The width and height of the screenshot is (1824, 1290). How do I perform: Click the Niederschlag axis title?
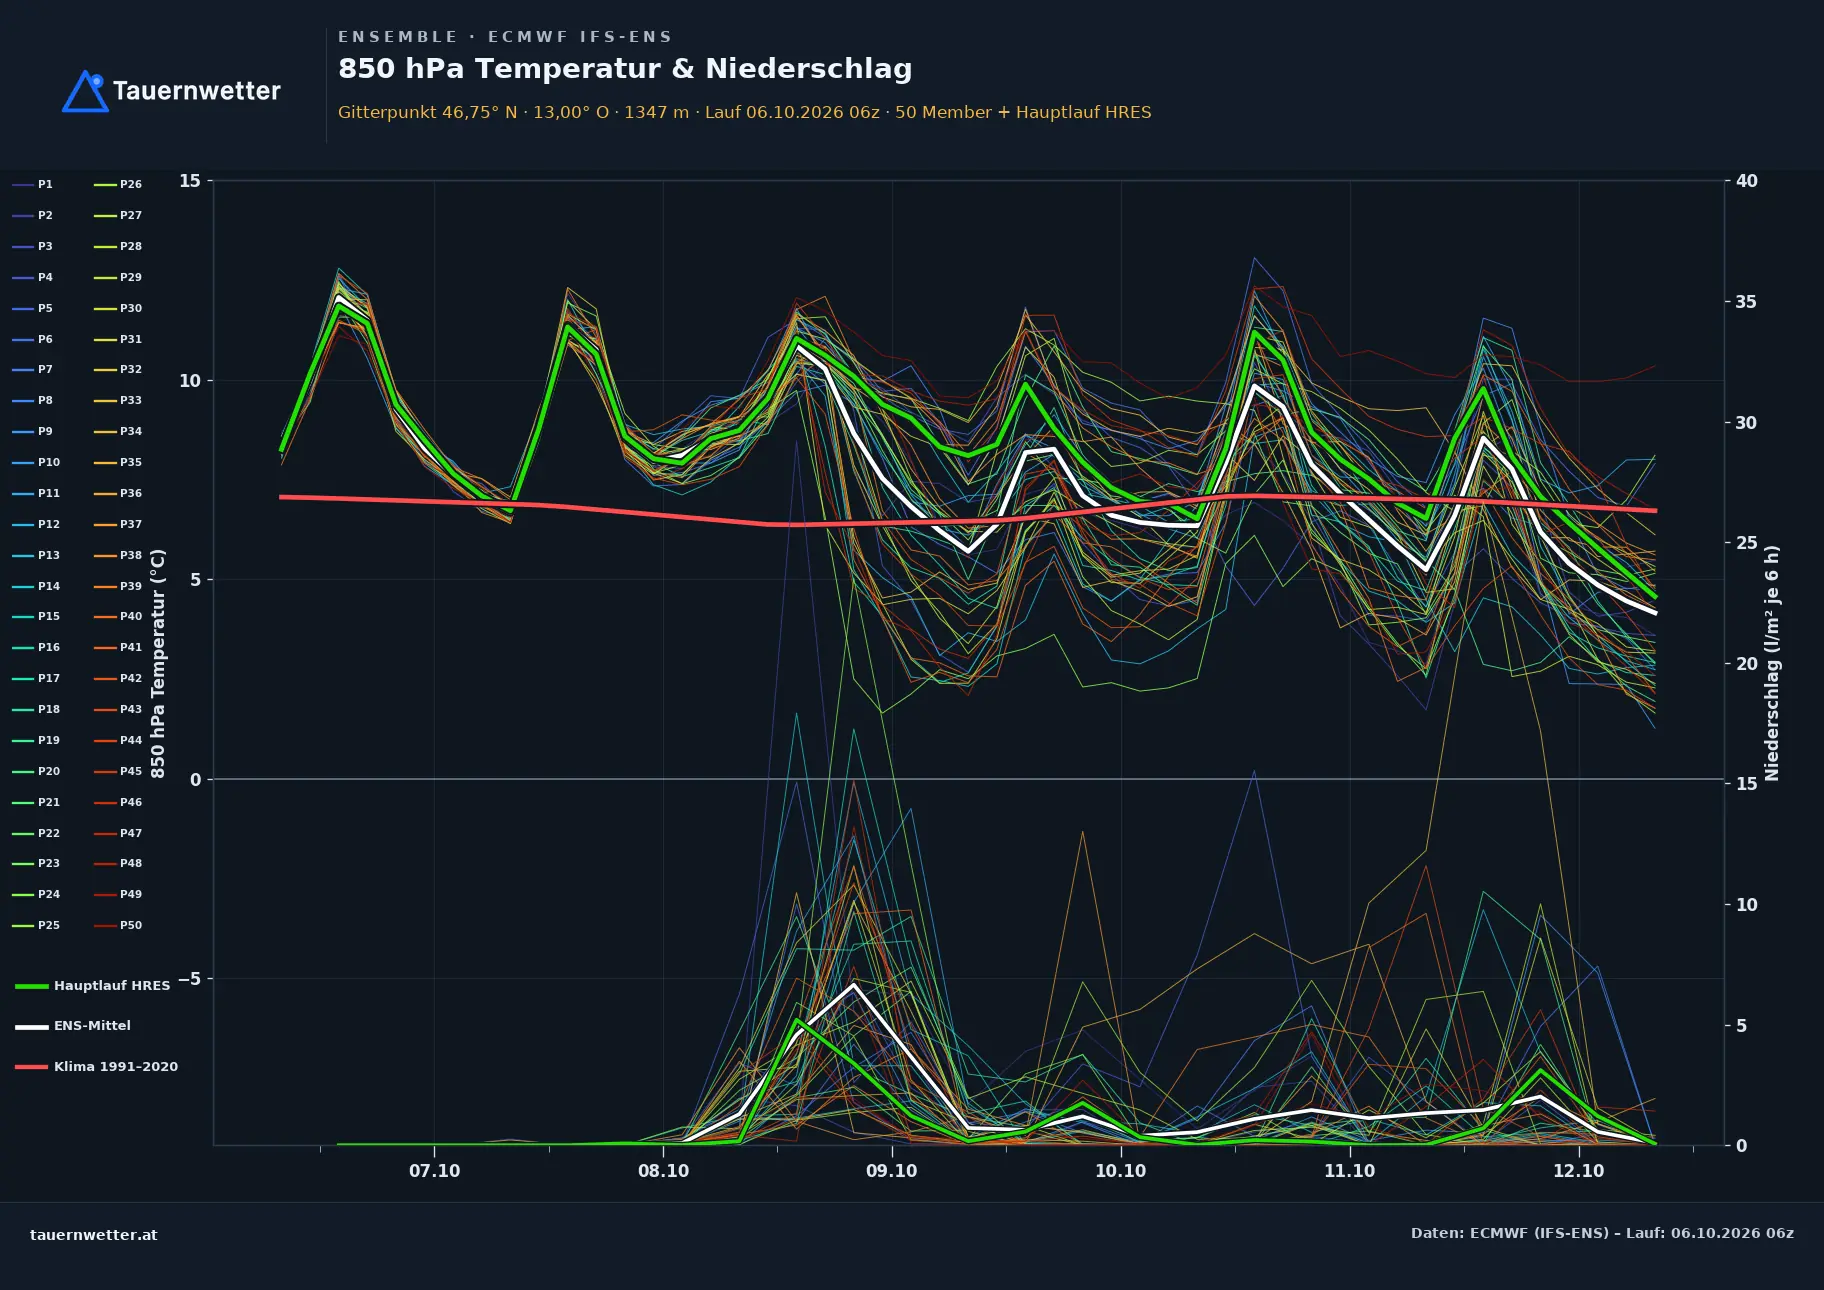coord(1772,663)
